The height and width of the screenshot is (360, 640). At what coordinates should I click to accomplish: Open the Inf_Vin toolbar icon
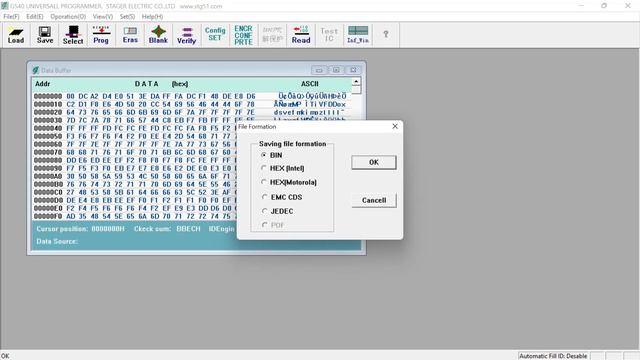pyautogui.click(x=358, y=35)
